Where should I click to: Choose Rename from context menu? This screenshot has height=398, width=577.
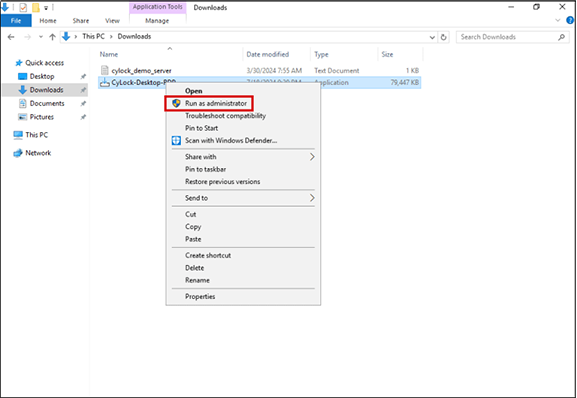[x=197, y=280]
